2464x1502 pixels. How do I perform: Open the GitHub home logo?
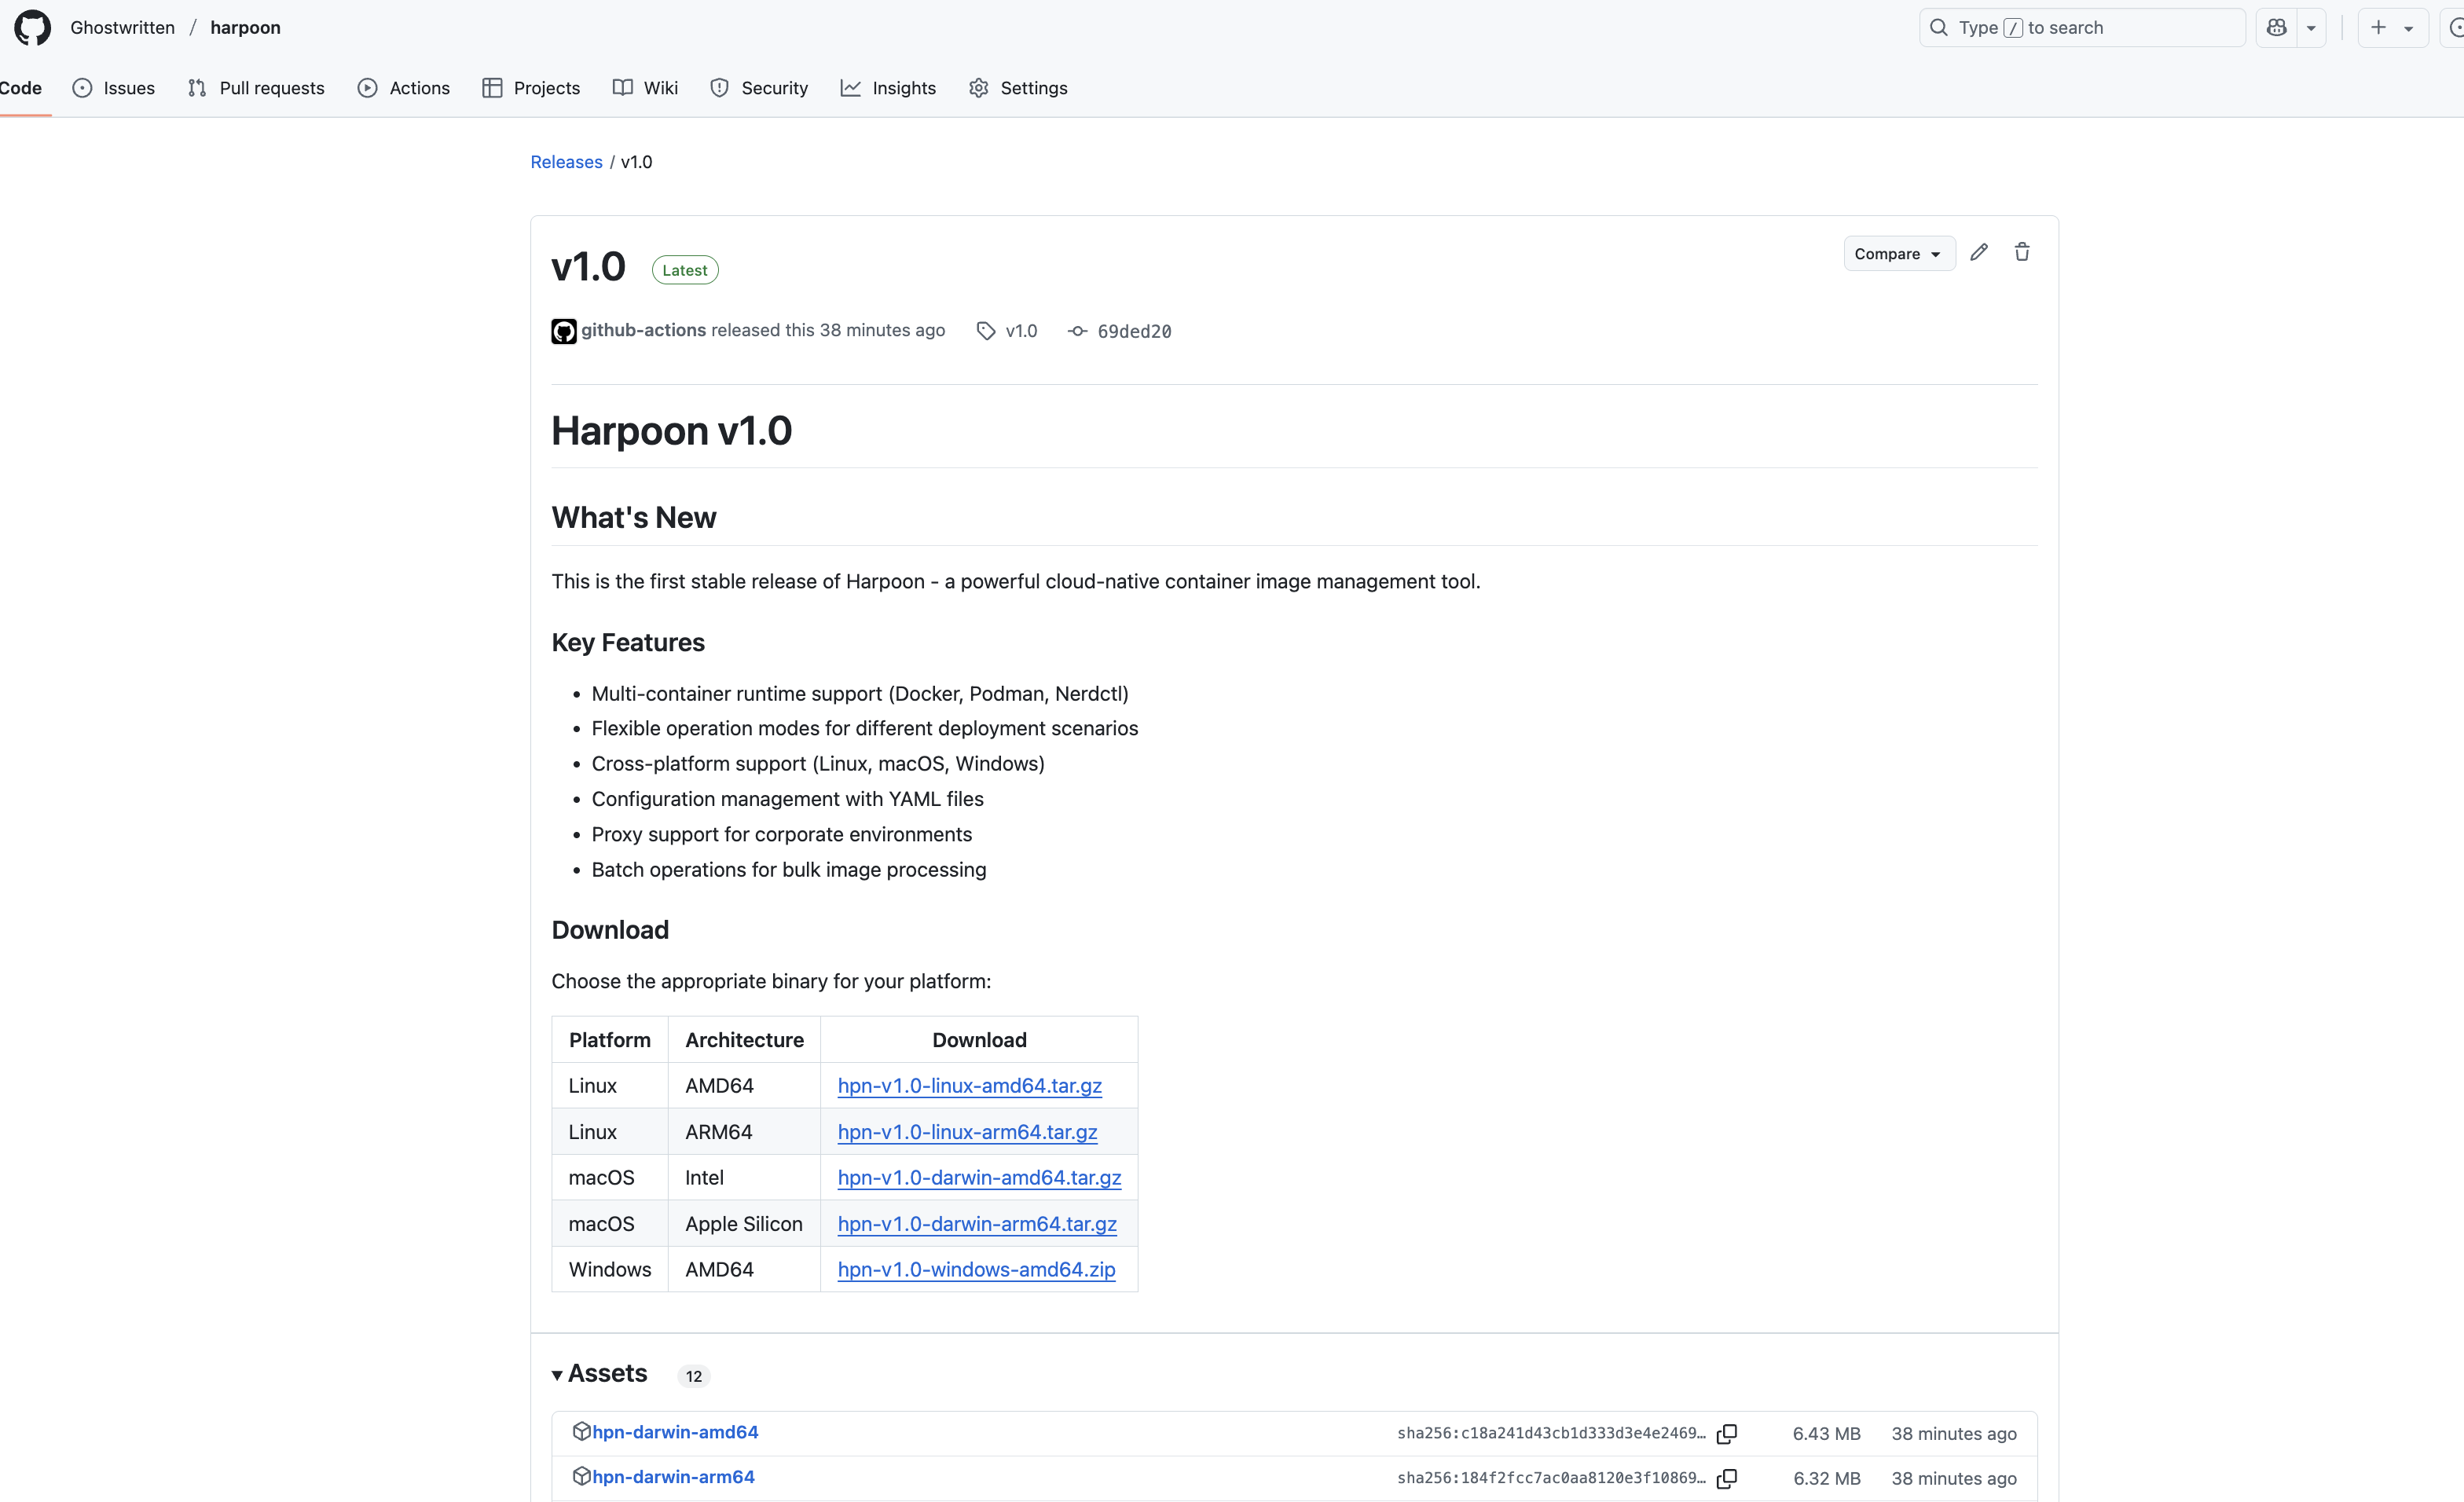point(32,28)
